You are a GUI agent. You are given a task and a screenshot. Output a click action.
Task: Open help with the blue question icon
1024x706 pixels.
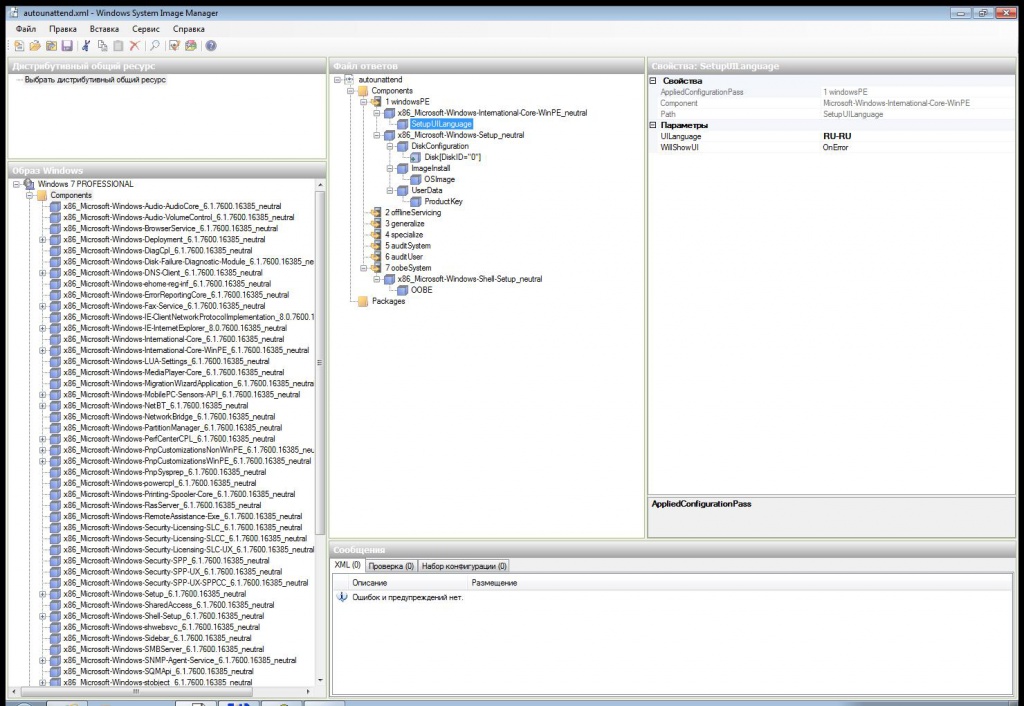pos(210,46)
